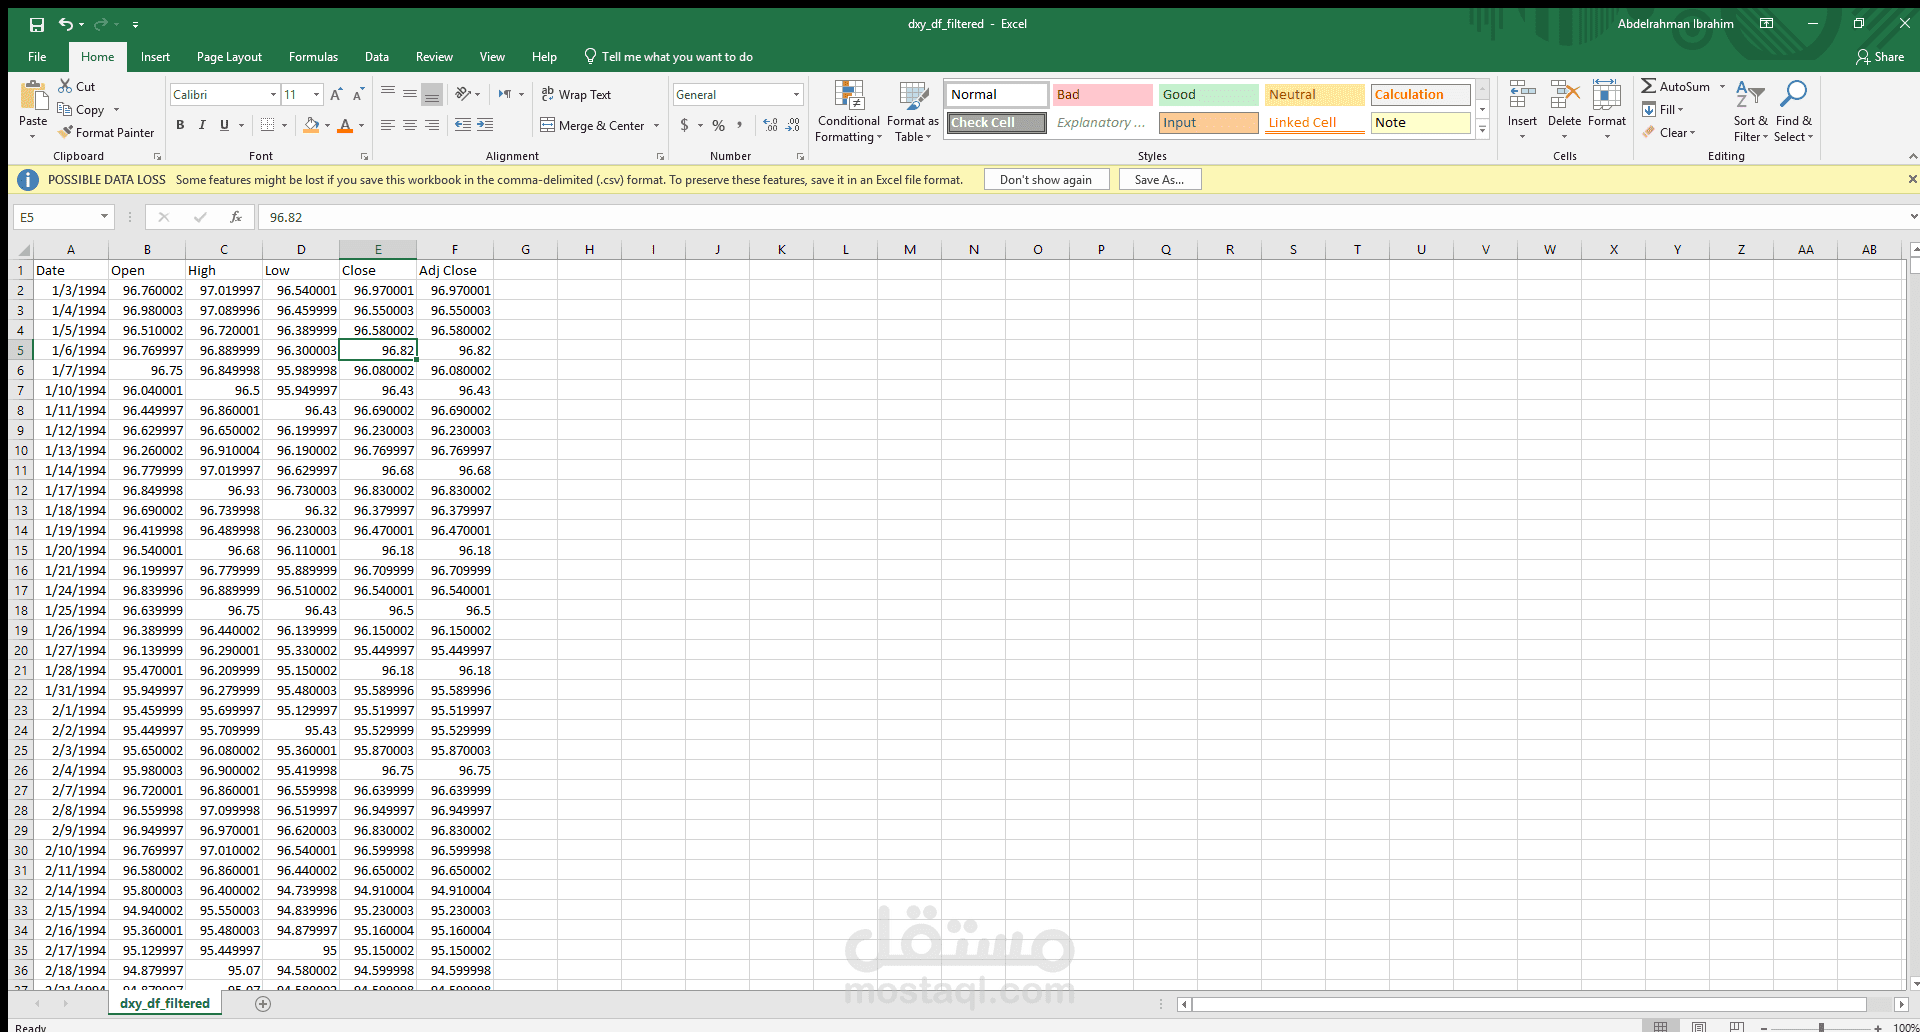Click the Decrease Indent icon
The height and width of the screenshot is (1032, 1920).
coord(463,125)
